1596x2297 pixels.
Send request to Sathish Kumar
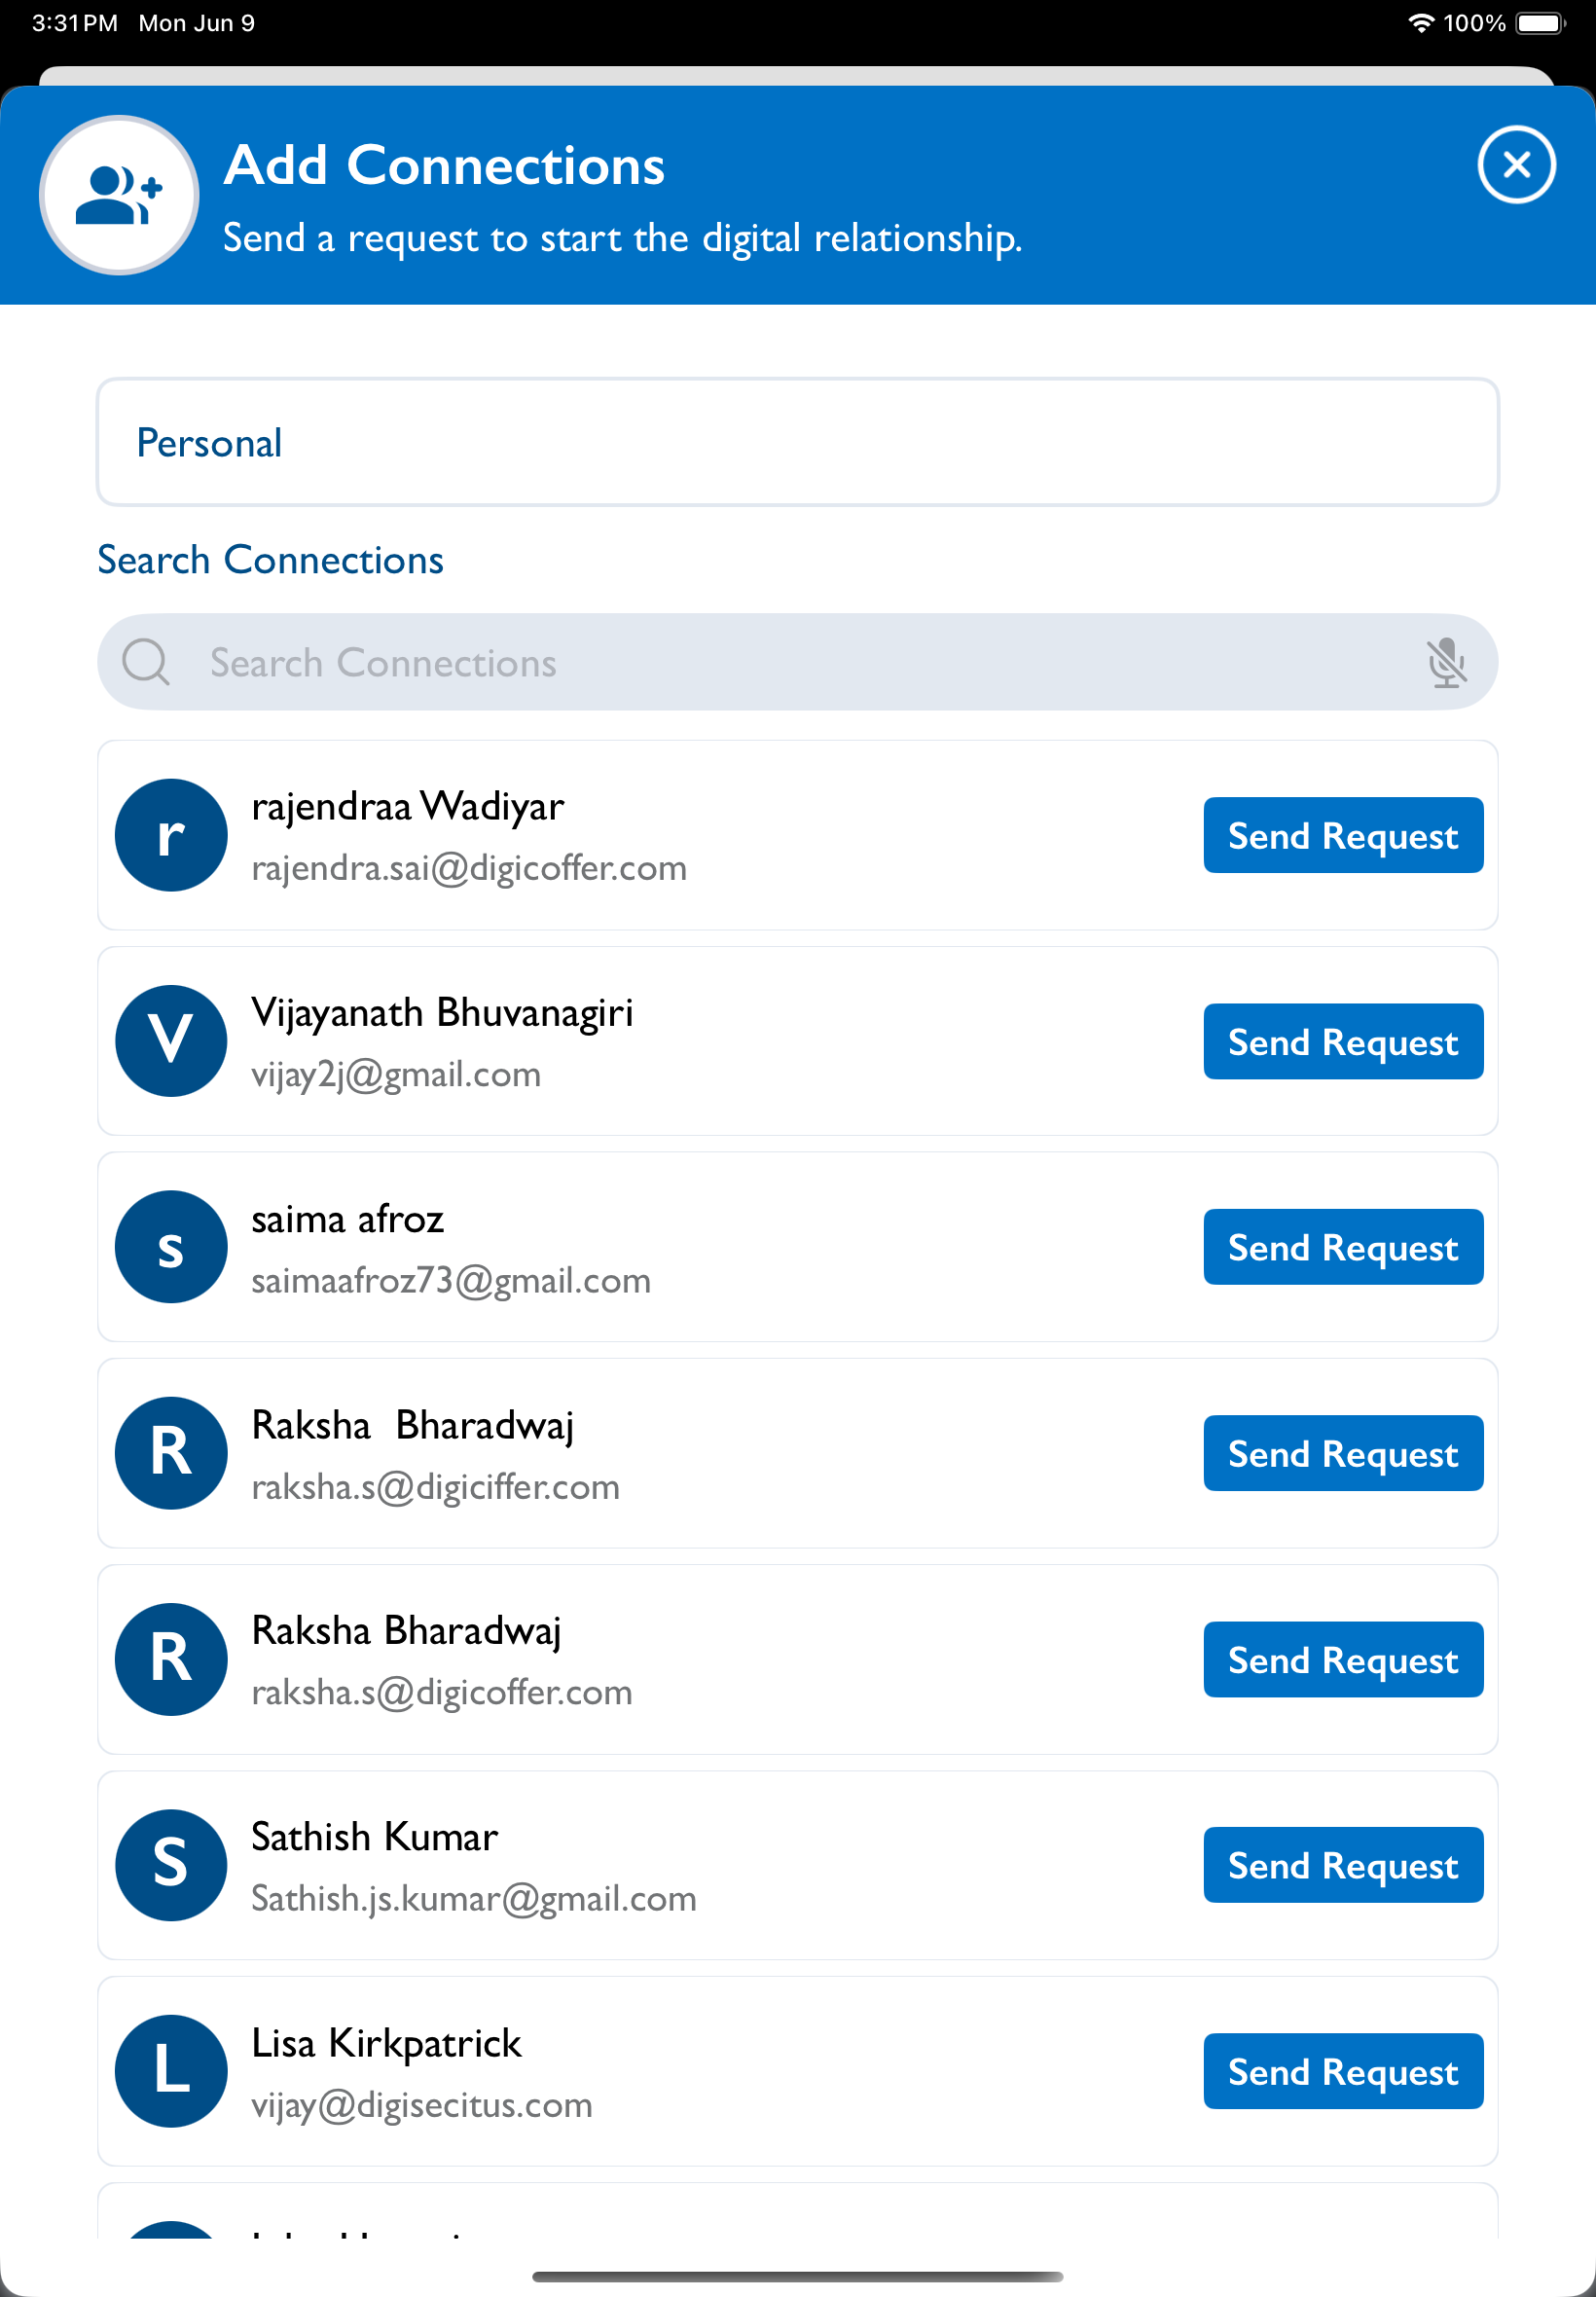click(x=1342, y=1865)
